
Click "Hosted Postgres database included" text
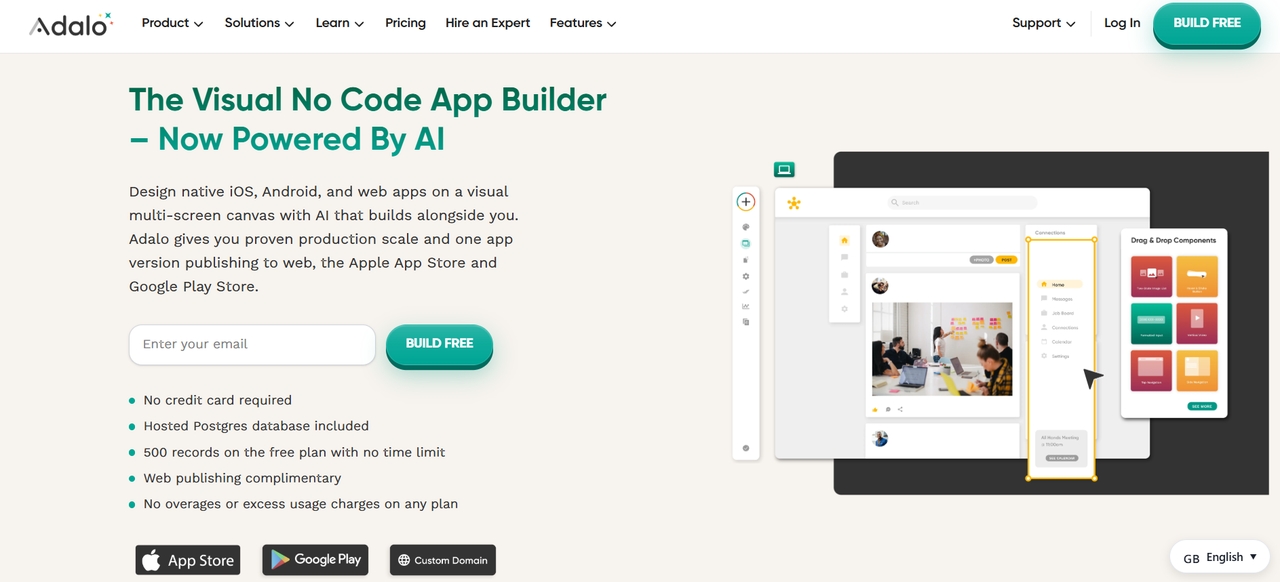pyautogui.click(x=256, y=426)
